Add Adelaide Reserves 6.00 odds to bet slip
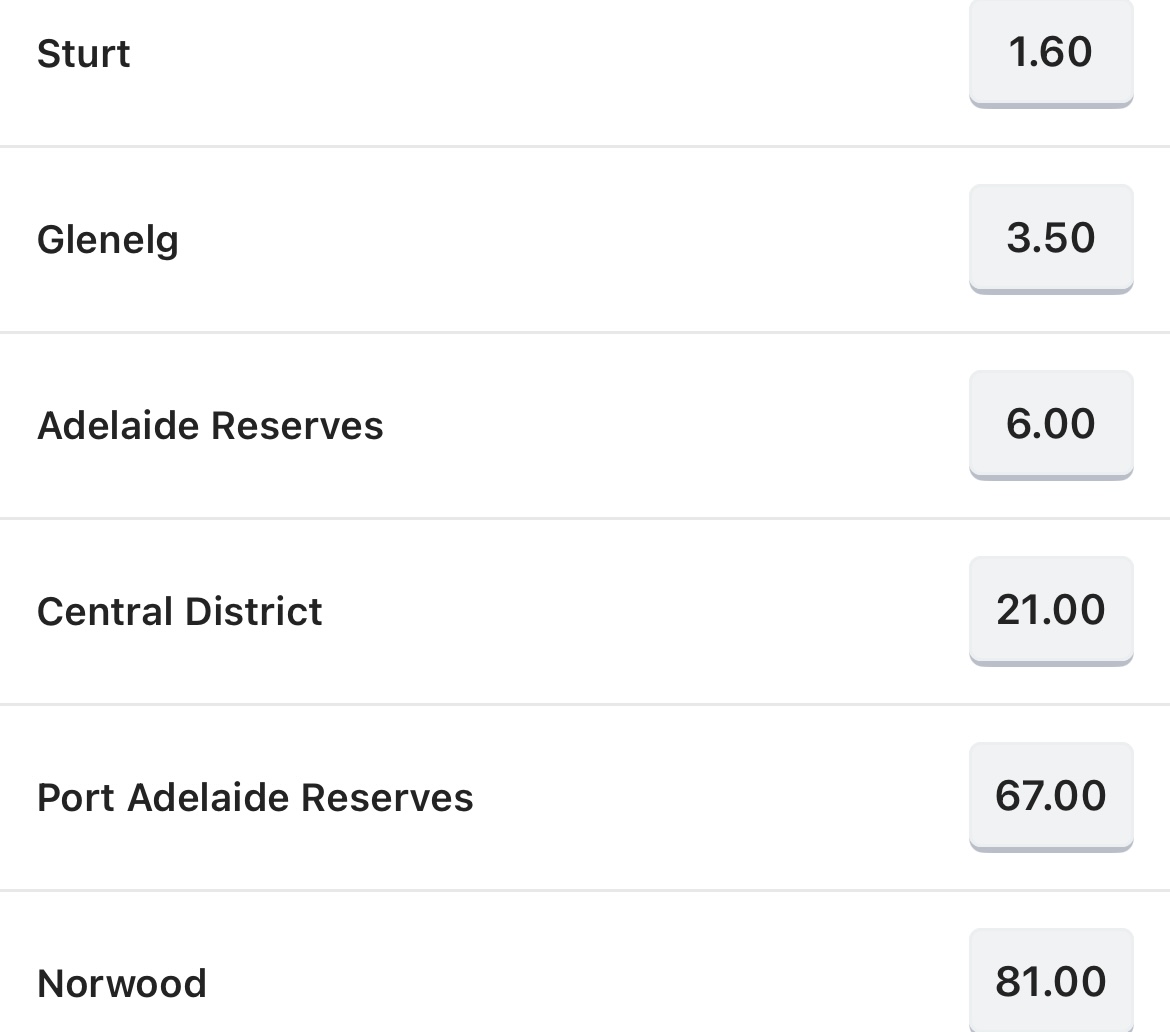 (x=1051, y=425)
